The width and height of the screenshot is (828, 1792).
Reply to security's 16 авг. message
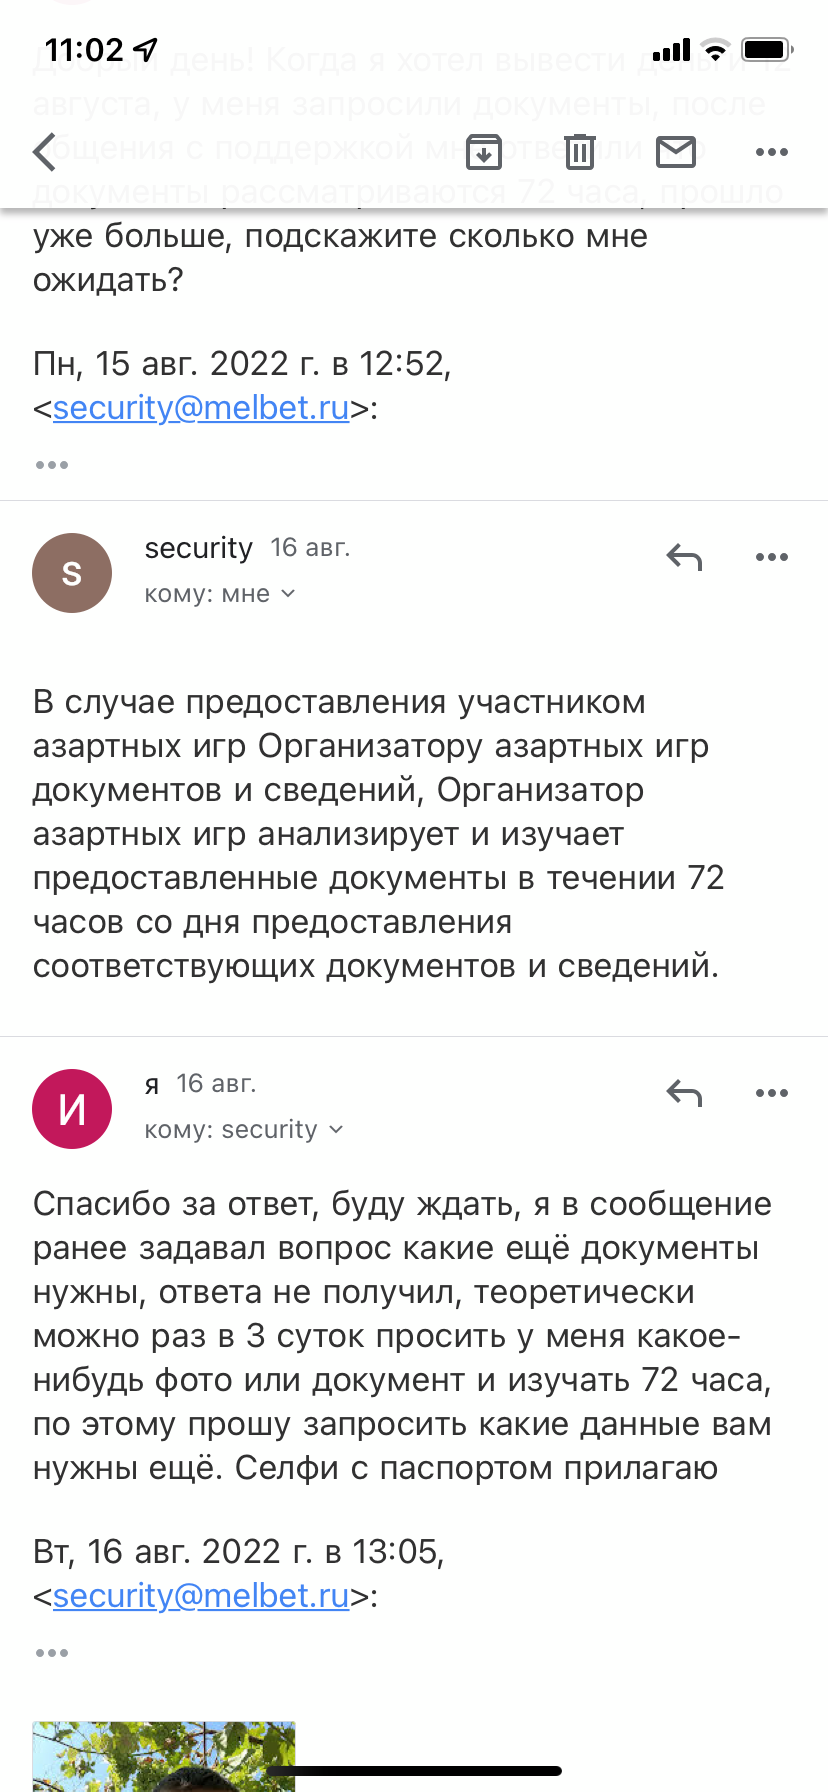coord(684,557)
